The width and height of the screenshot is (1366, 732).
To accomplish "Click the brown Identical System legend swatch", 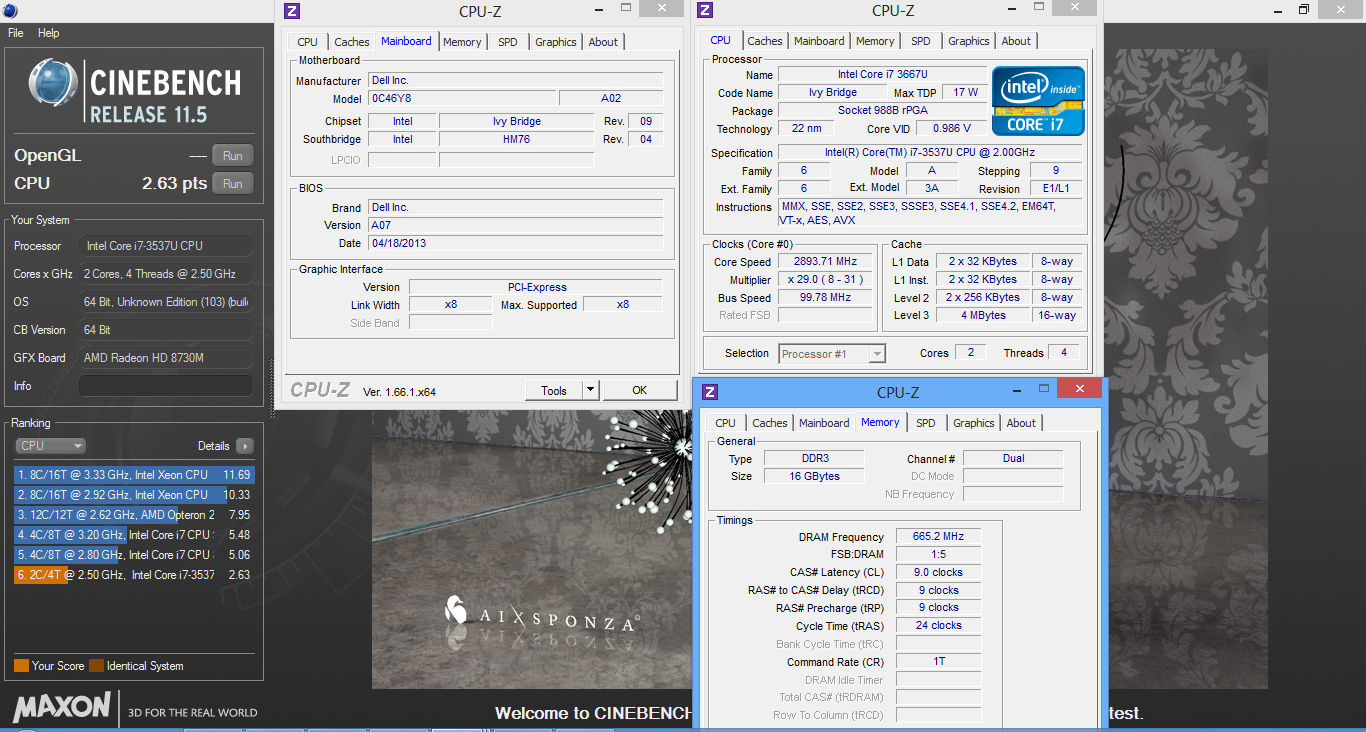I will 96,666.
